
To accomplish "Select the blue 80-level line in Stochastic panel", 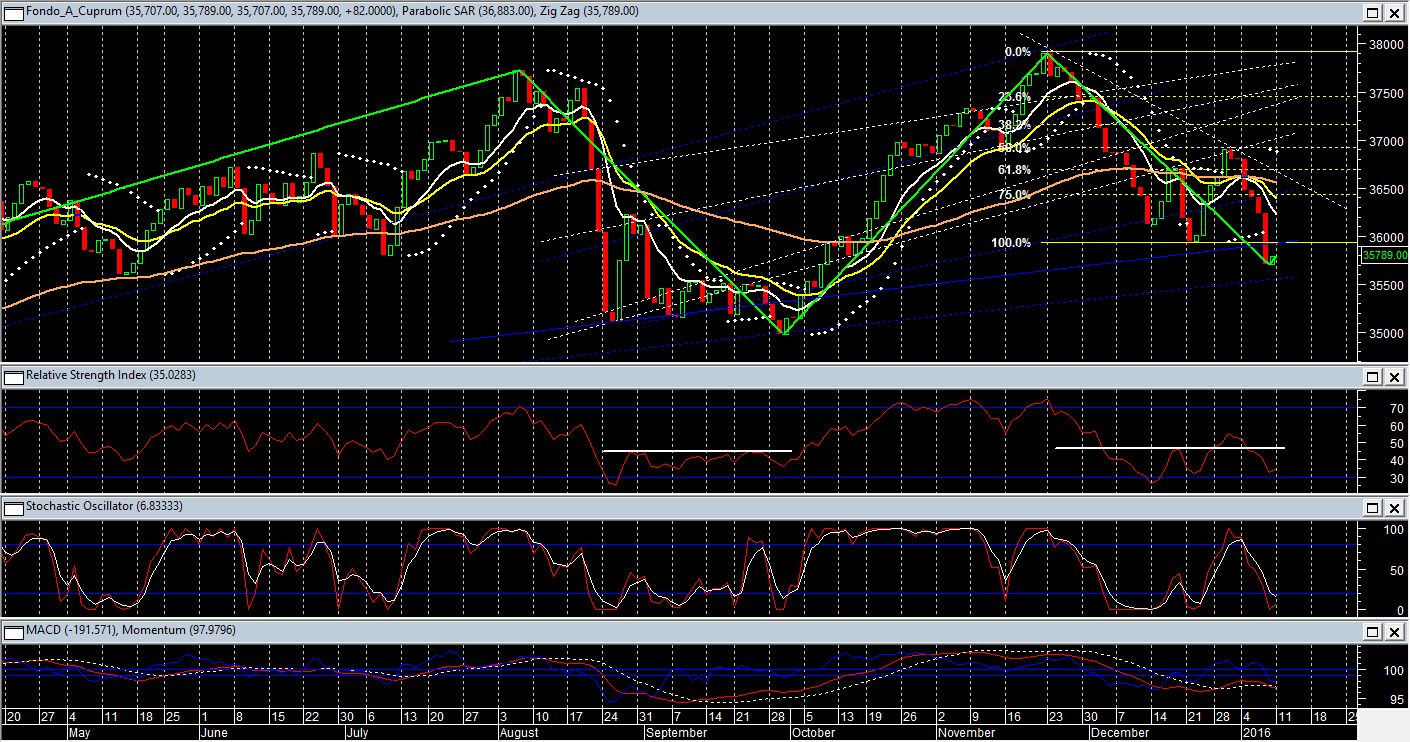I will pos(680,545).
